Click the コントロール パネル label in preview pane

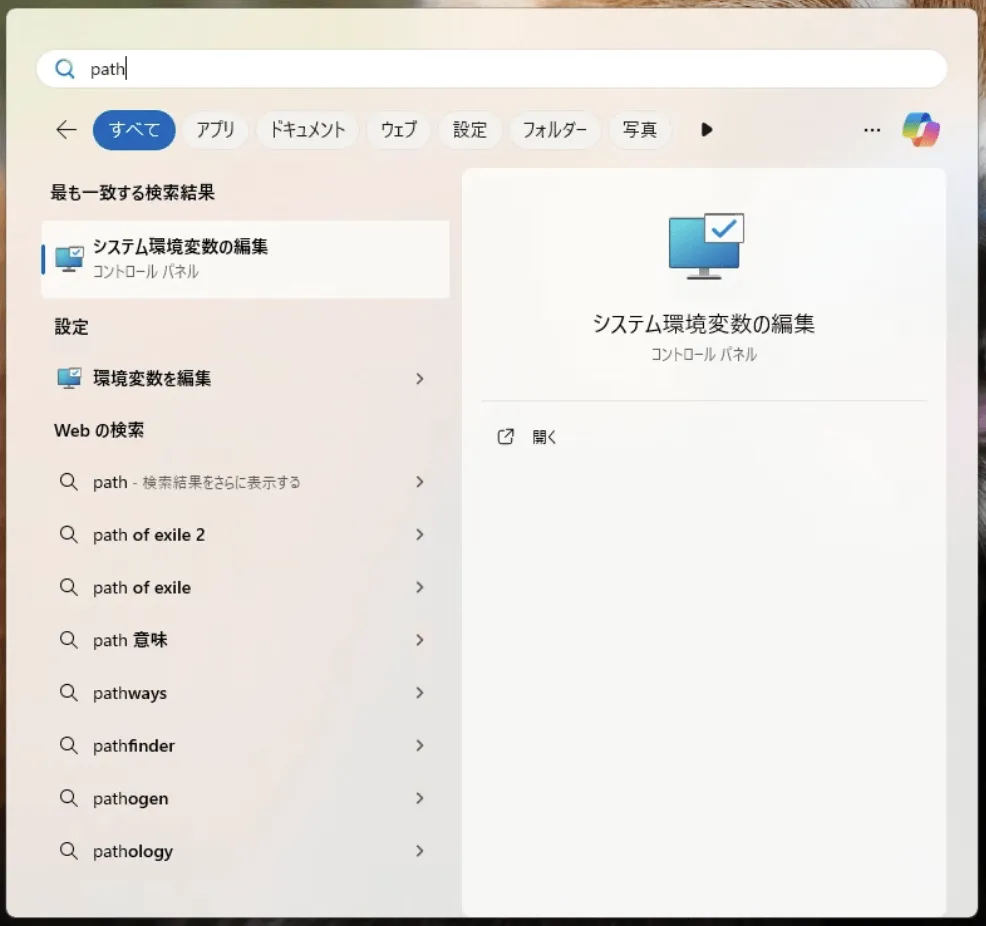pyautogui.click(x=704, y=355)
